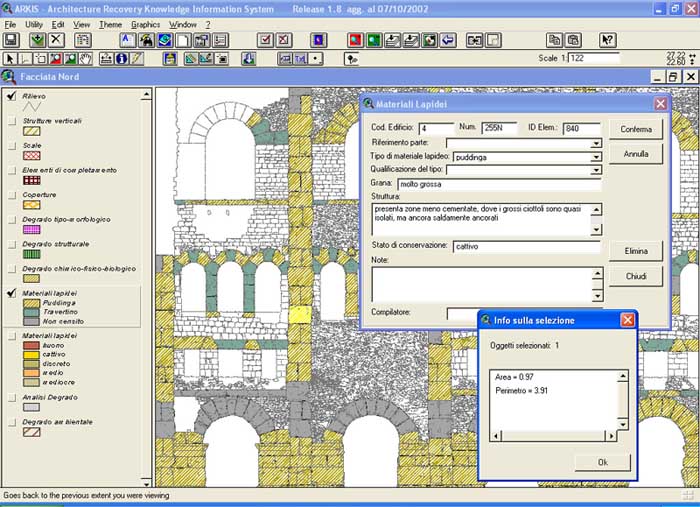Click the X cut toolbar icon
The width and height of the screenshot is (700, 507).
pyautogui.click(x=57, y=40)
